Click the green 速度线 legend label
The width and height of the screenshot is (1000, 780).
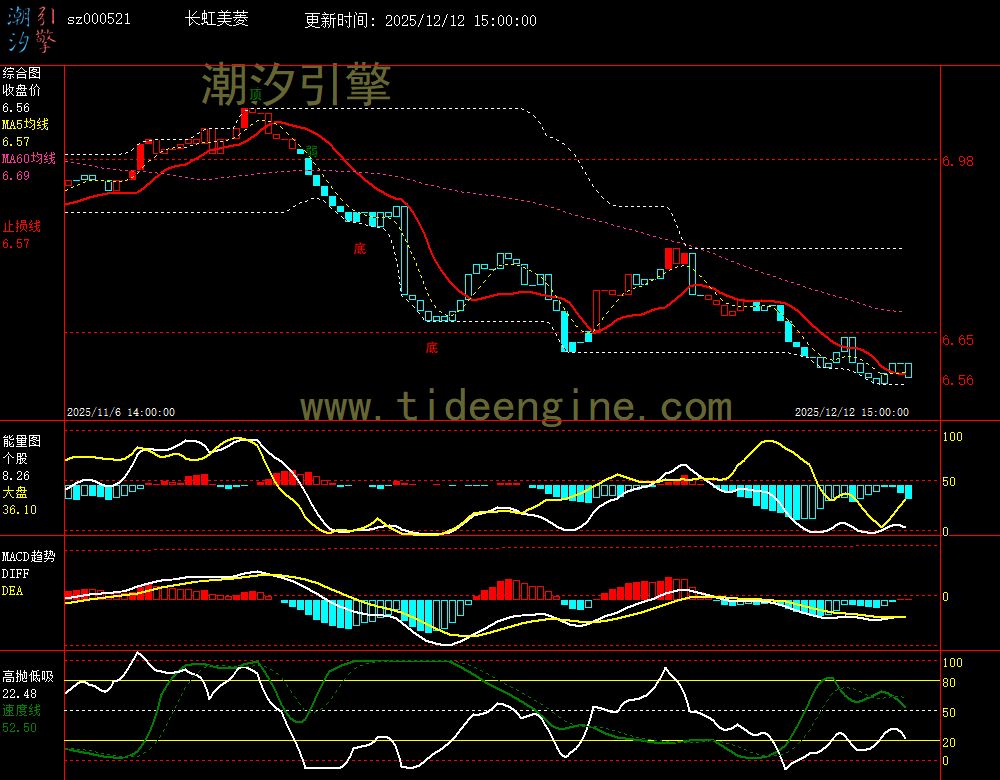[20, 710]
